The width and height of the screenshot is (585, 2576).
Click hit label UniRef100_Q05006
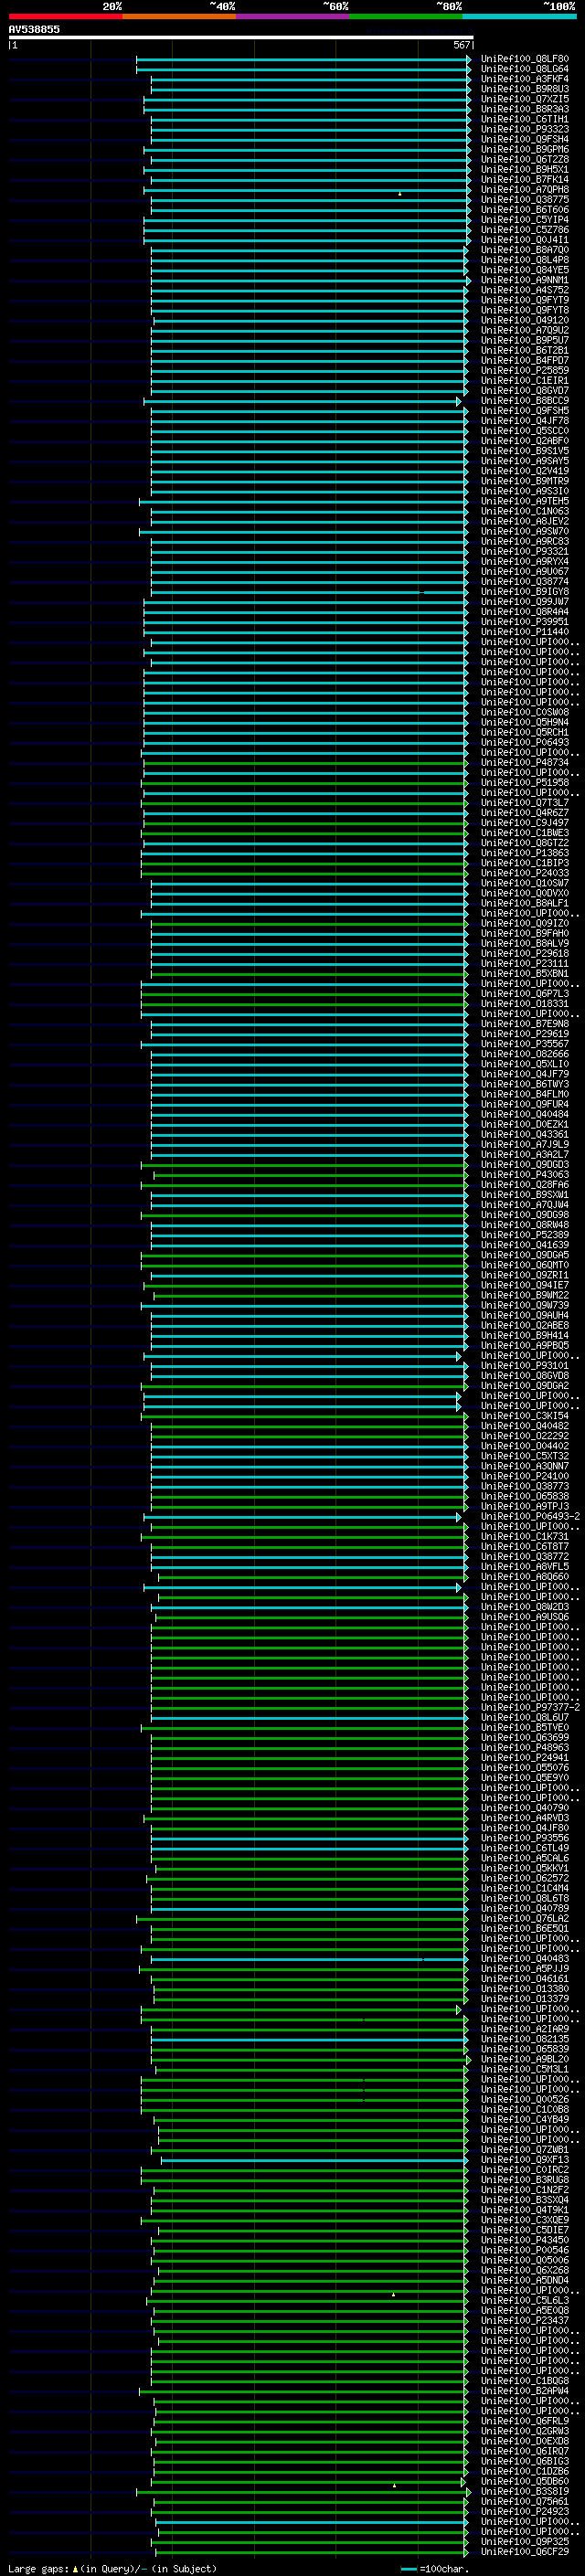click(525, 2260)
